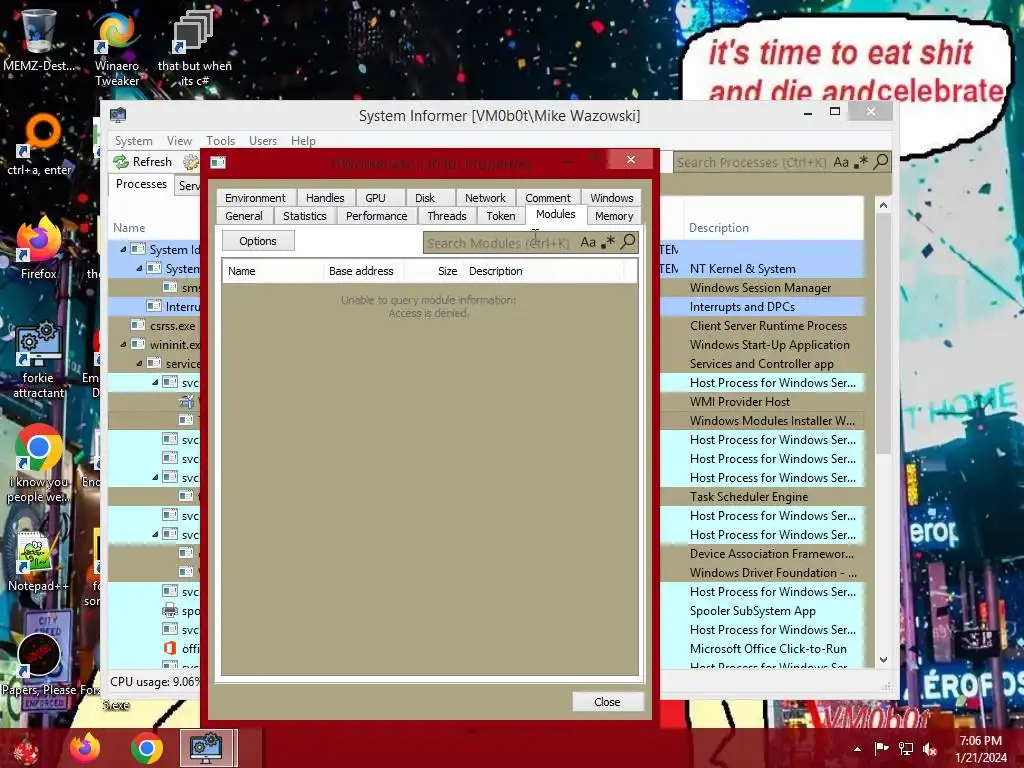Open the 'ctrl+a, enter' desktop shortcut
1024x768 pixels.
[x=39, y=145]
